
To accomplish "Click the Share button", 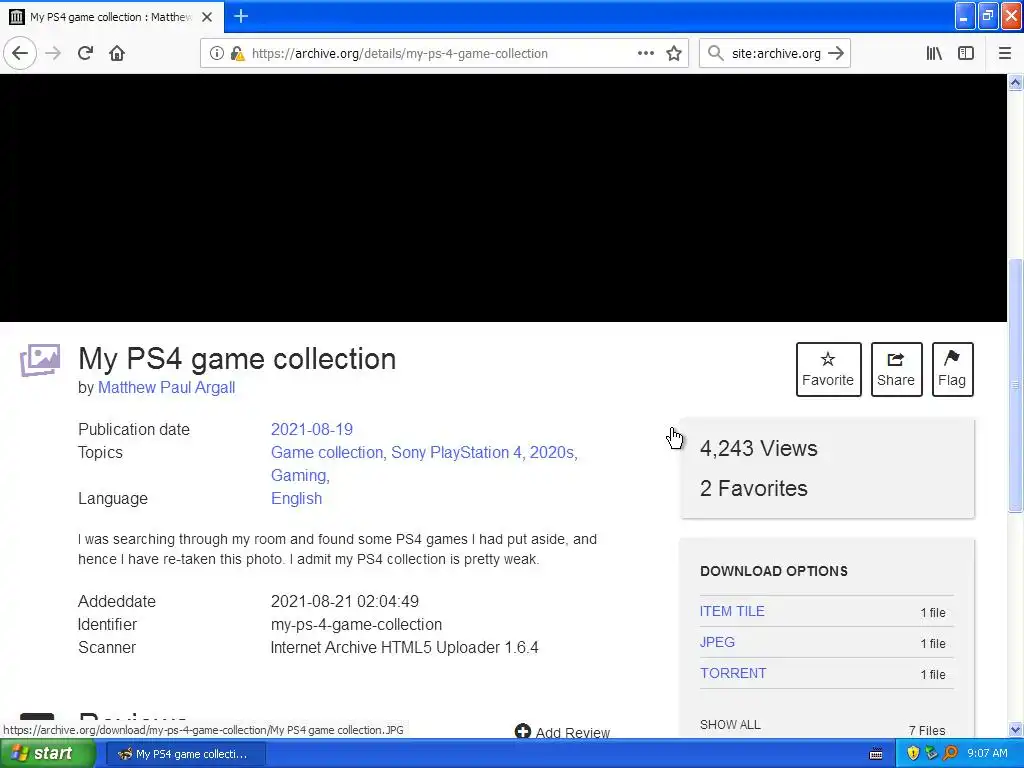I will point(896,369).
